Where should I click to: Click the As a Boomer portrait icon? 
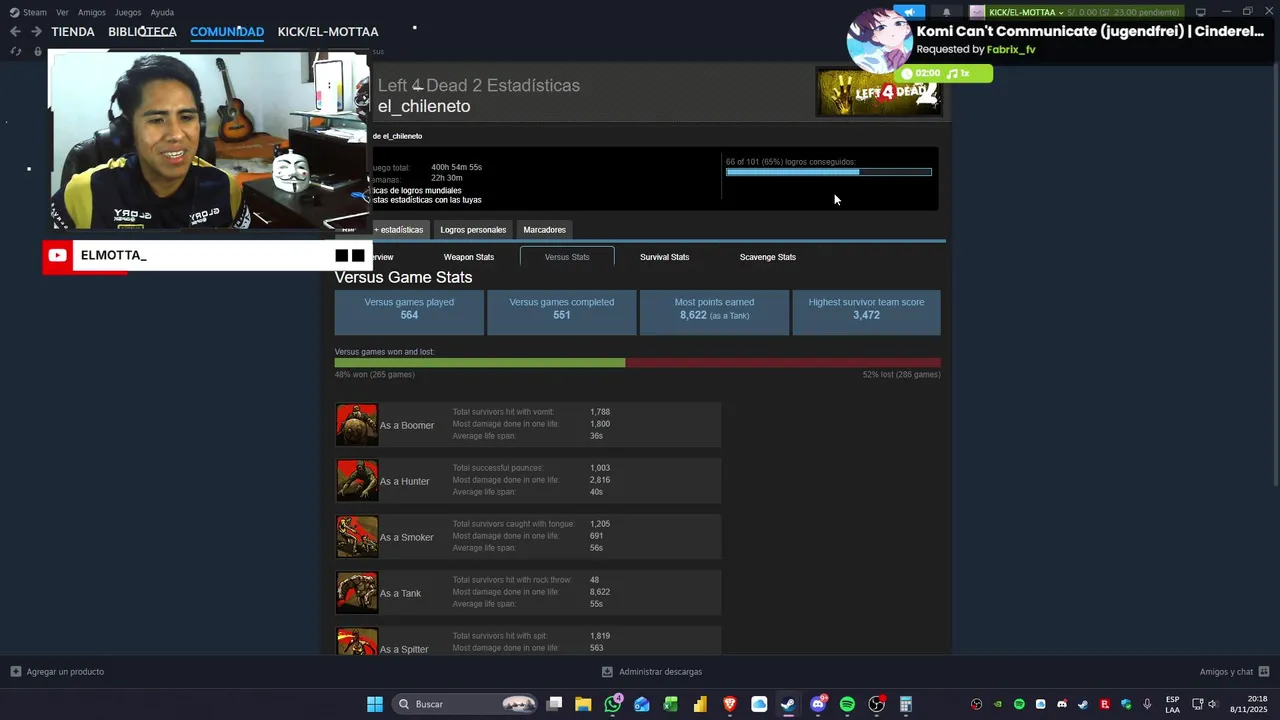tap(357, 425)
